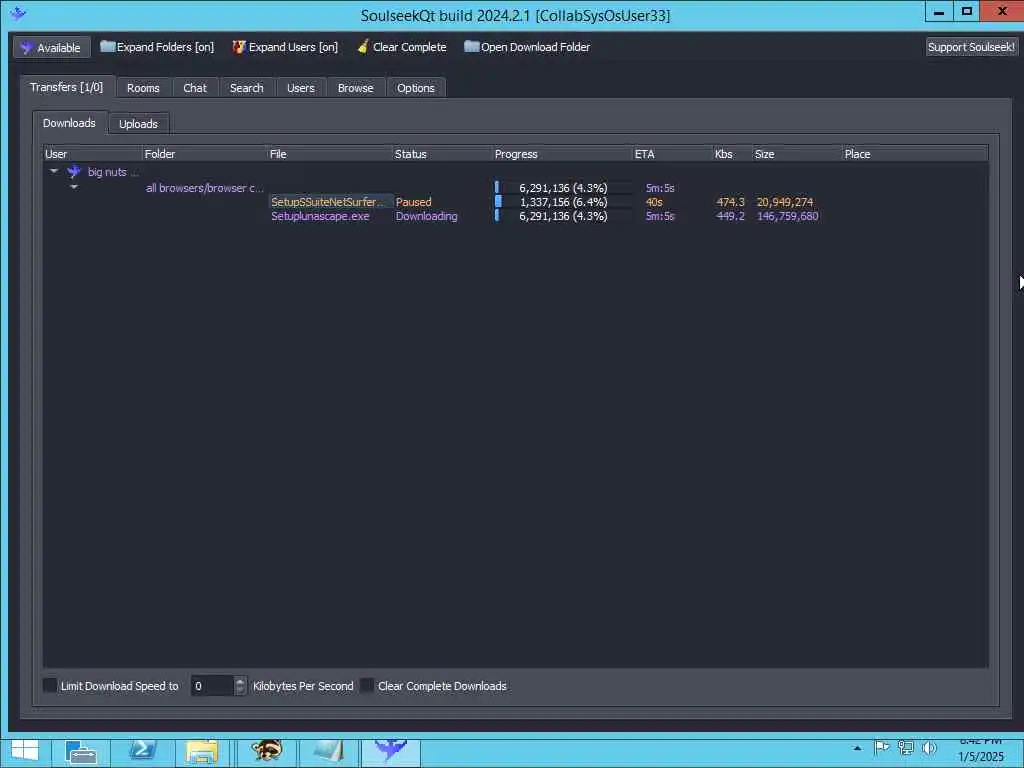The image size is (1024, 768).
Task: Click Support Soulseek! button
Action: [970, 47]
